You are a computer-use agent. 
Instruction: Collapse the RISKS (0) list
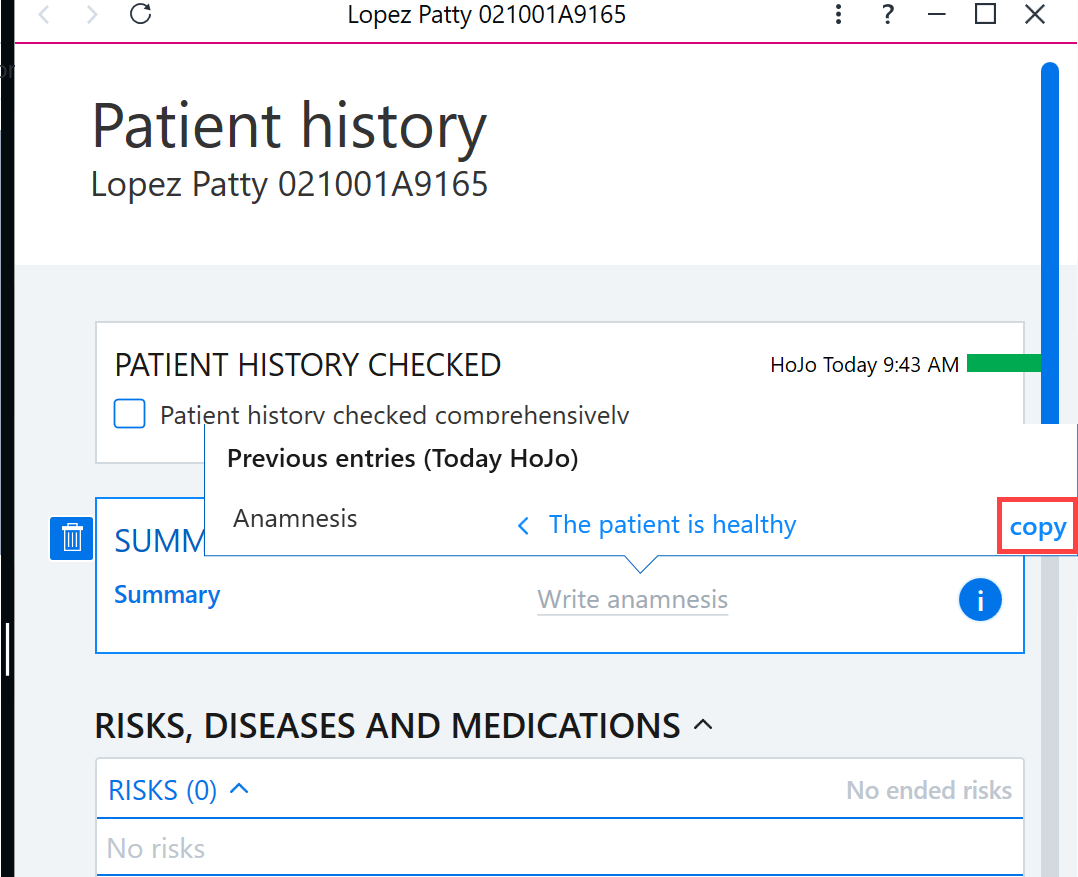(x=239, y=789)
